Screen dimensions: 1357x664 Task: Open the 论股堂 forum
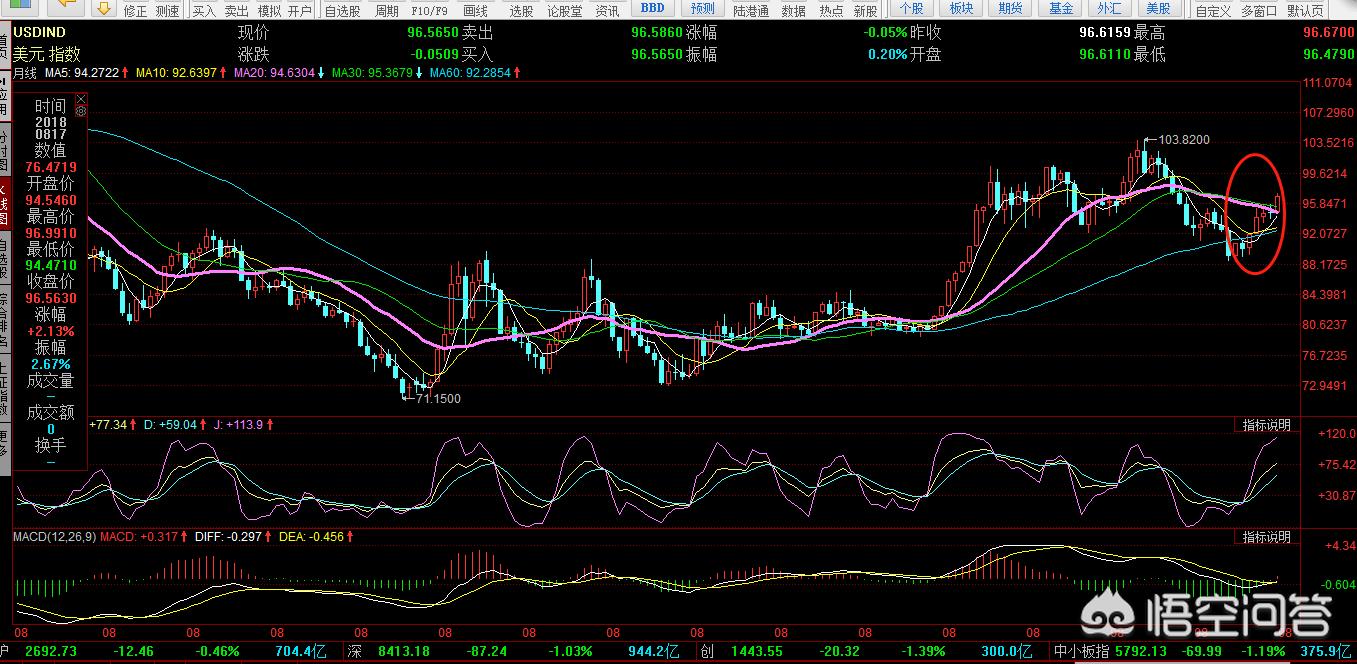pyautogui.click(x=564, y=10)
